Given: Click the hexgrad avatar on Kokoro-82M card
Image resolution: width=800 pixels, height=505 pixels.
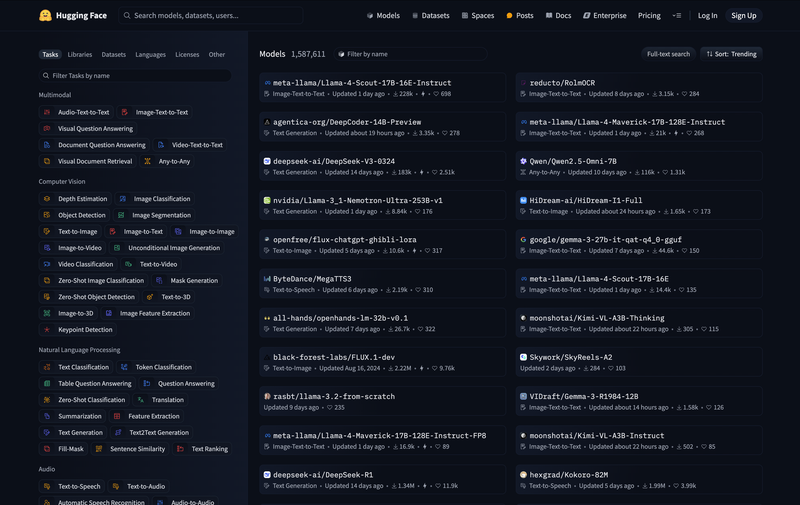Looking at the screenshot, I should [x=523, y=475].
